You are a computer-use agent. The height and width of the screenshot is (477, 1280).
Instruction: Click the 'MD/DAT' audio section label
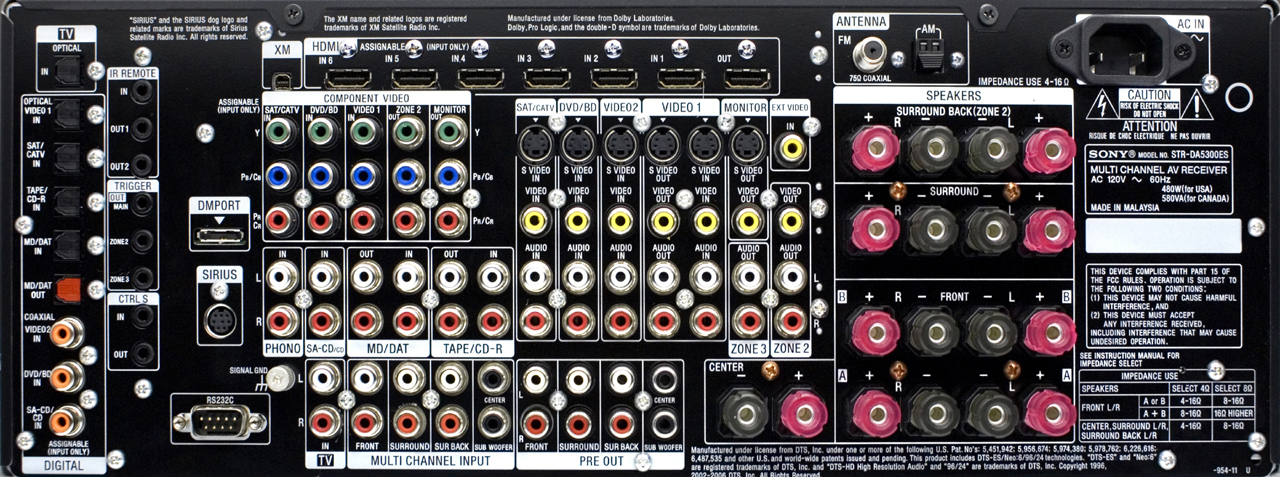pyautogui.click(x=387, y=349)
